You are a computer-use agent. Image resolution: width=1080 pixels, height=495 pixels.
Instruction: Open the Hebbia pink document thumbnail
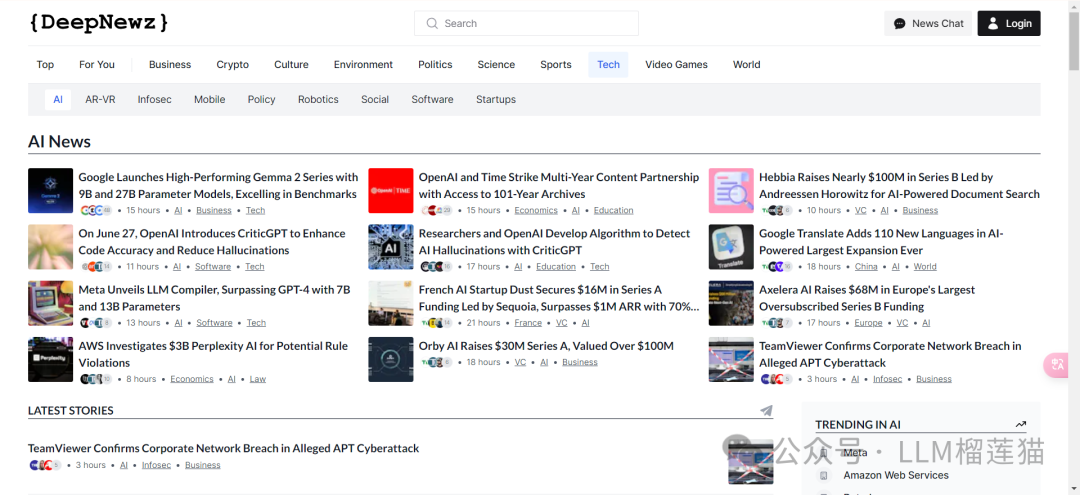click(731, 191)
